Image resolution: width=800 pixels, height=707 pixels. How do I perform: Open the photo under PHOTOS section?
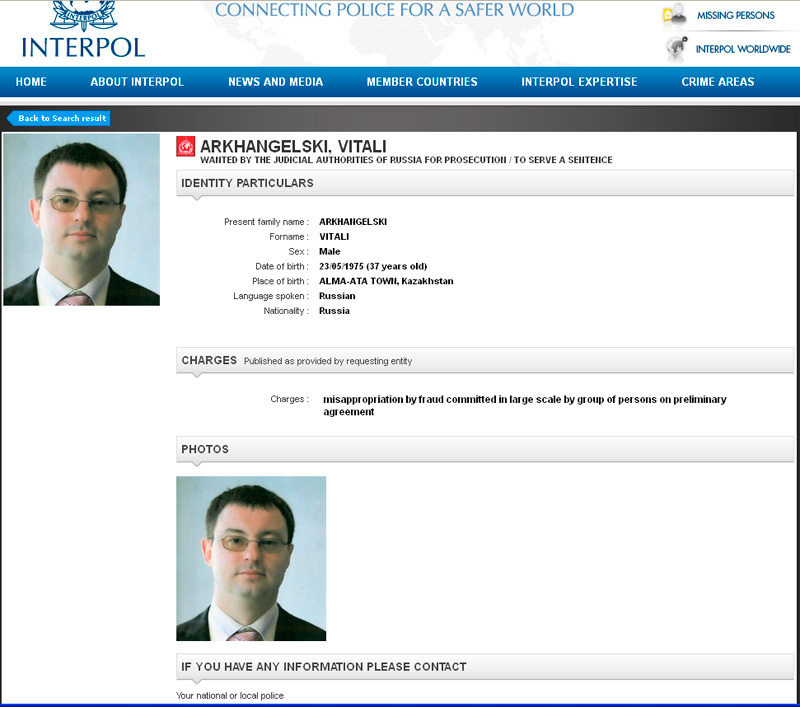coord(251,559)
